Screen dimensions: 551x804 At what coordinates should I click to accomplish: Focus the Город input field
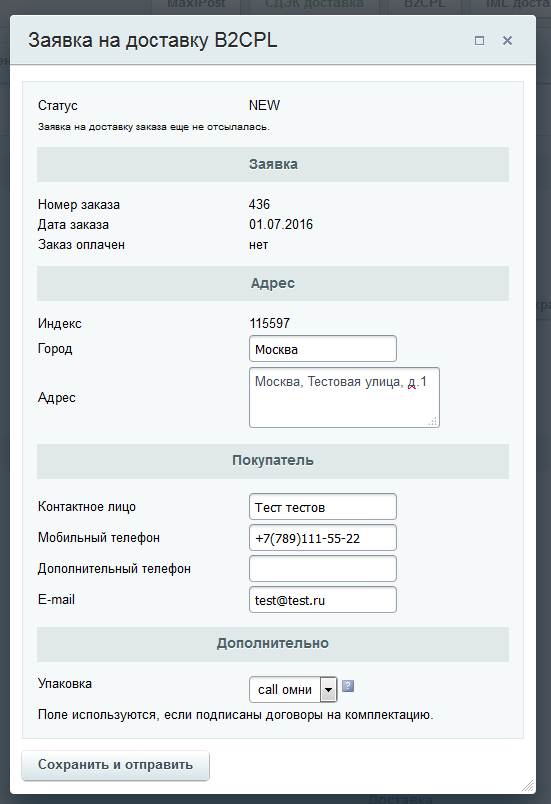pyautogui.click(x=323, y=349)
